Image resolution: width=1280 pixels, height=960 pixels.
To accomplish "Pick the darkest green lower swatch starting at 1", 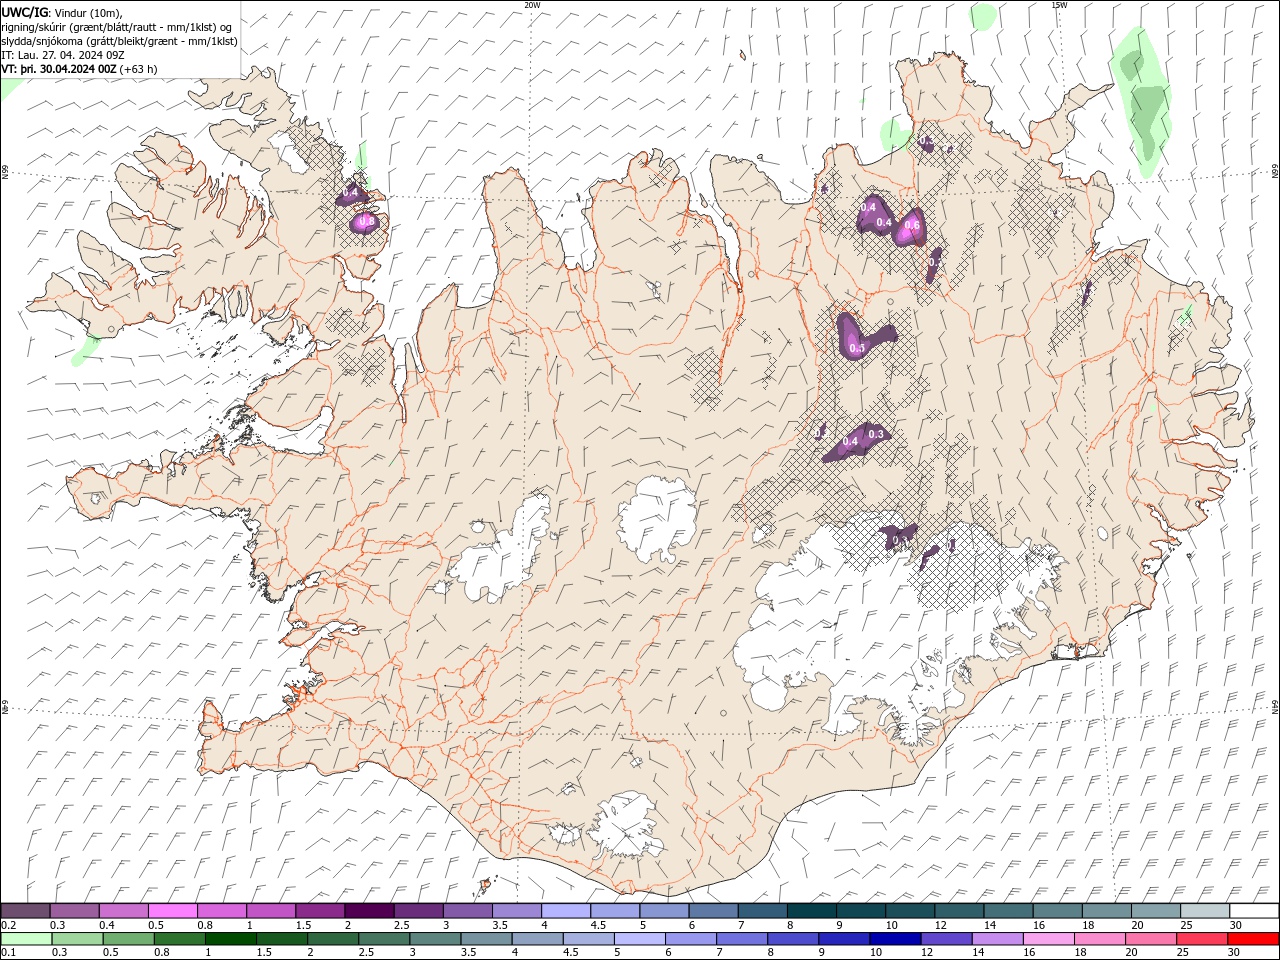I will [230, 939].
